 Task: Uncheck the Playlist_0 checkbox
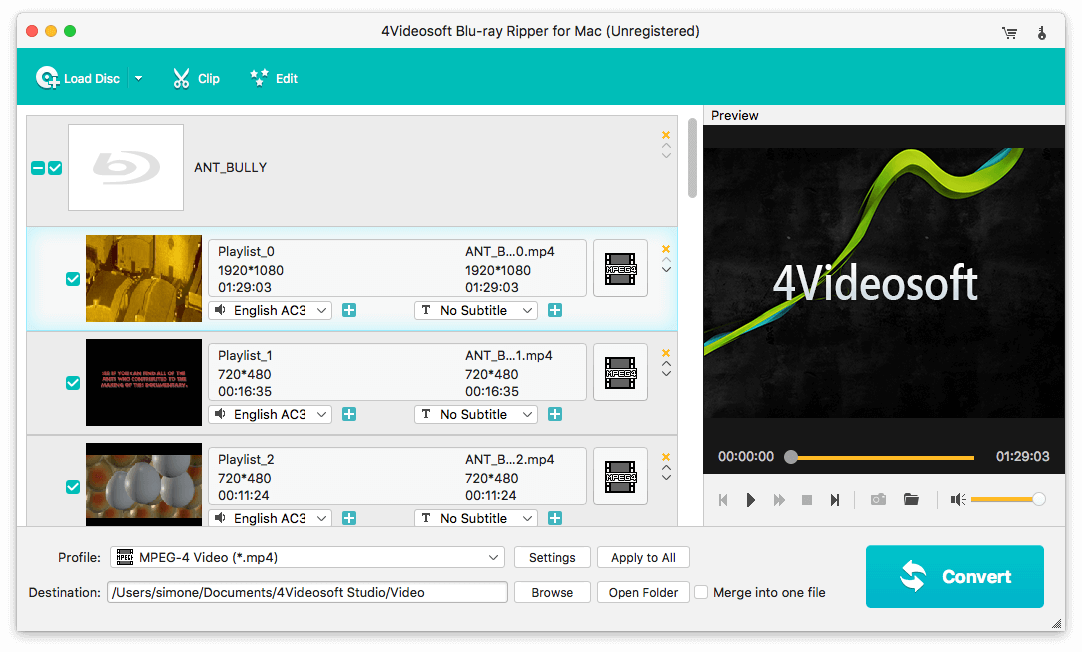tap(72, 279)
